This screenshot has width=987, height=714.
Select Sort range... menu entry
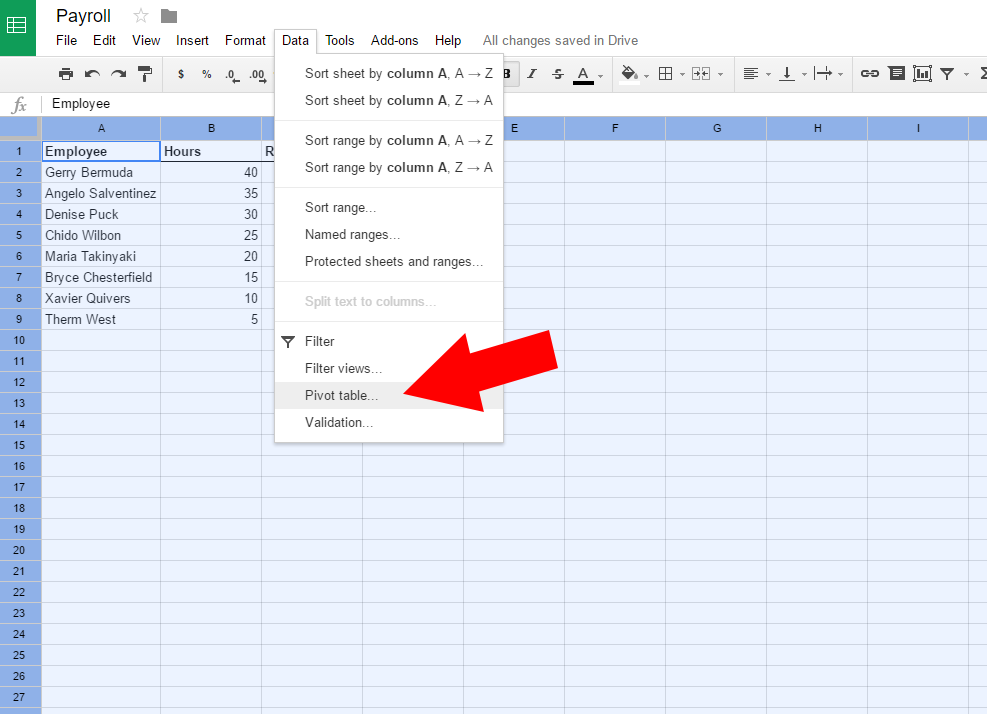pyautogui.click(x=389, y=208)
